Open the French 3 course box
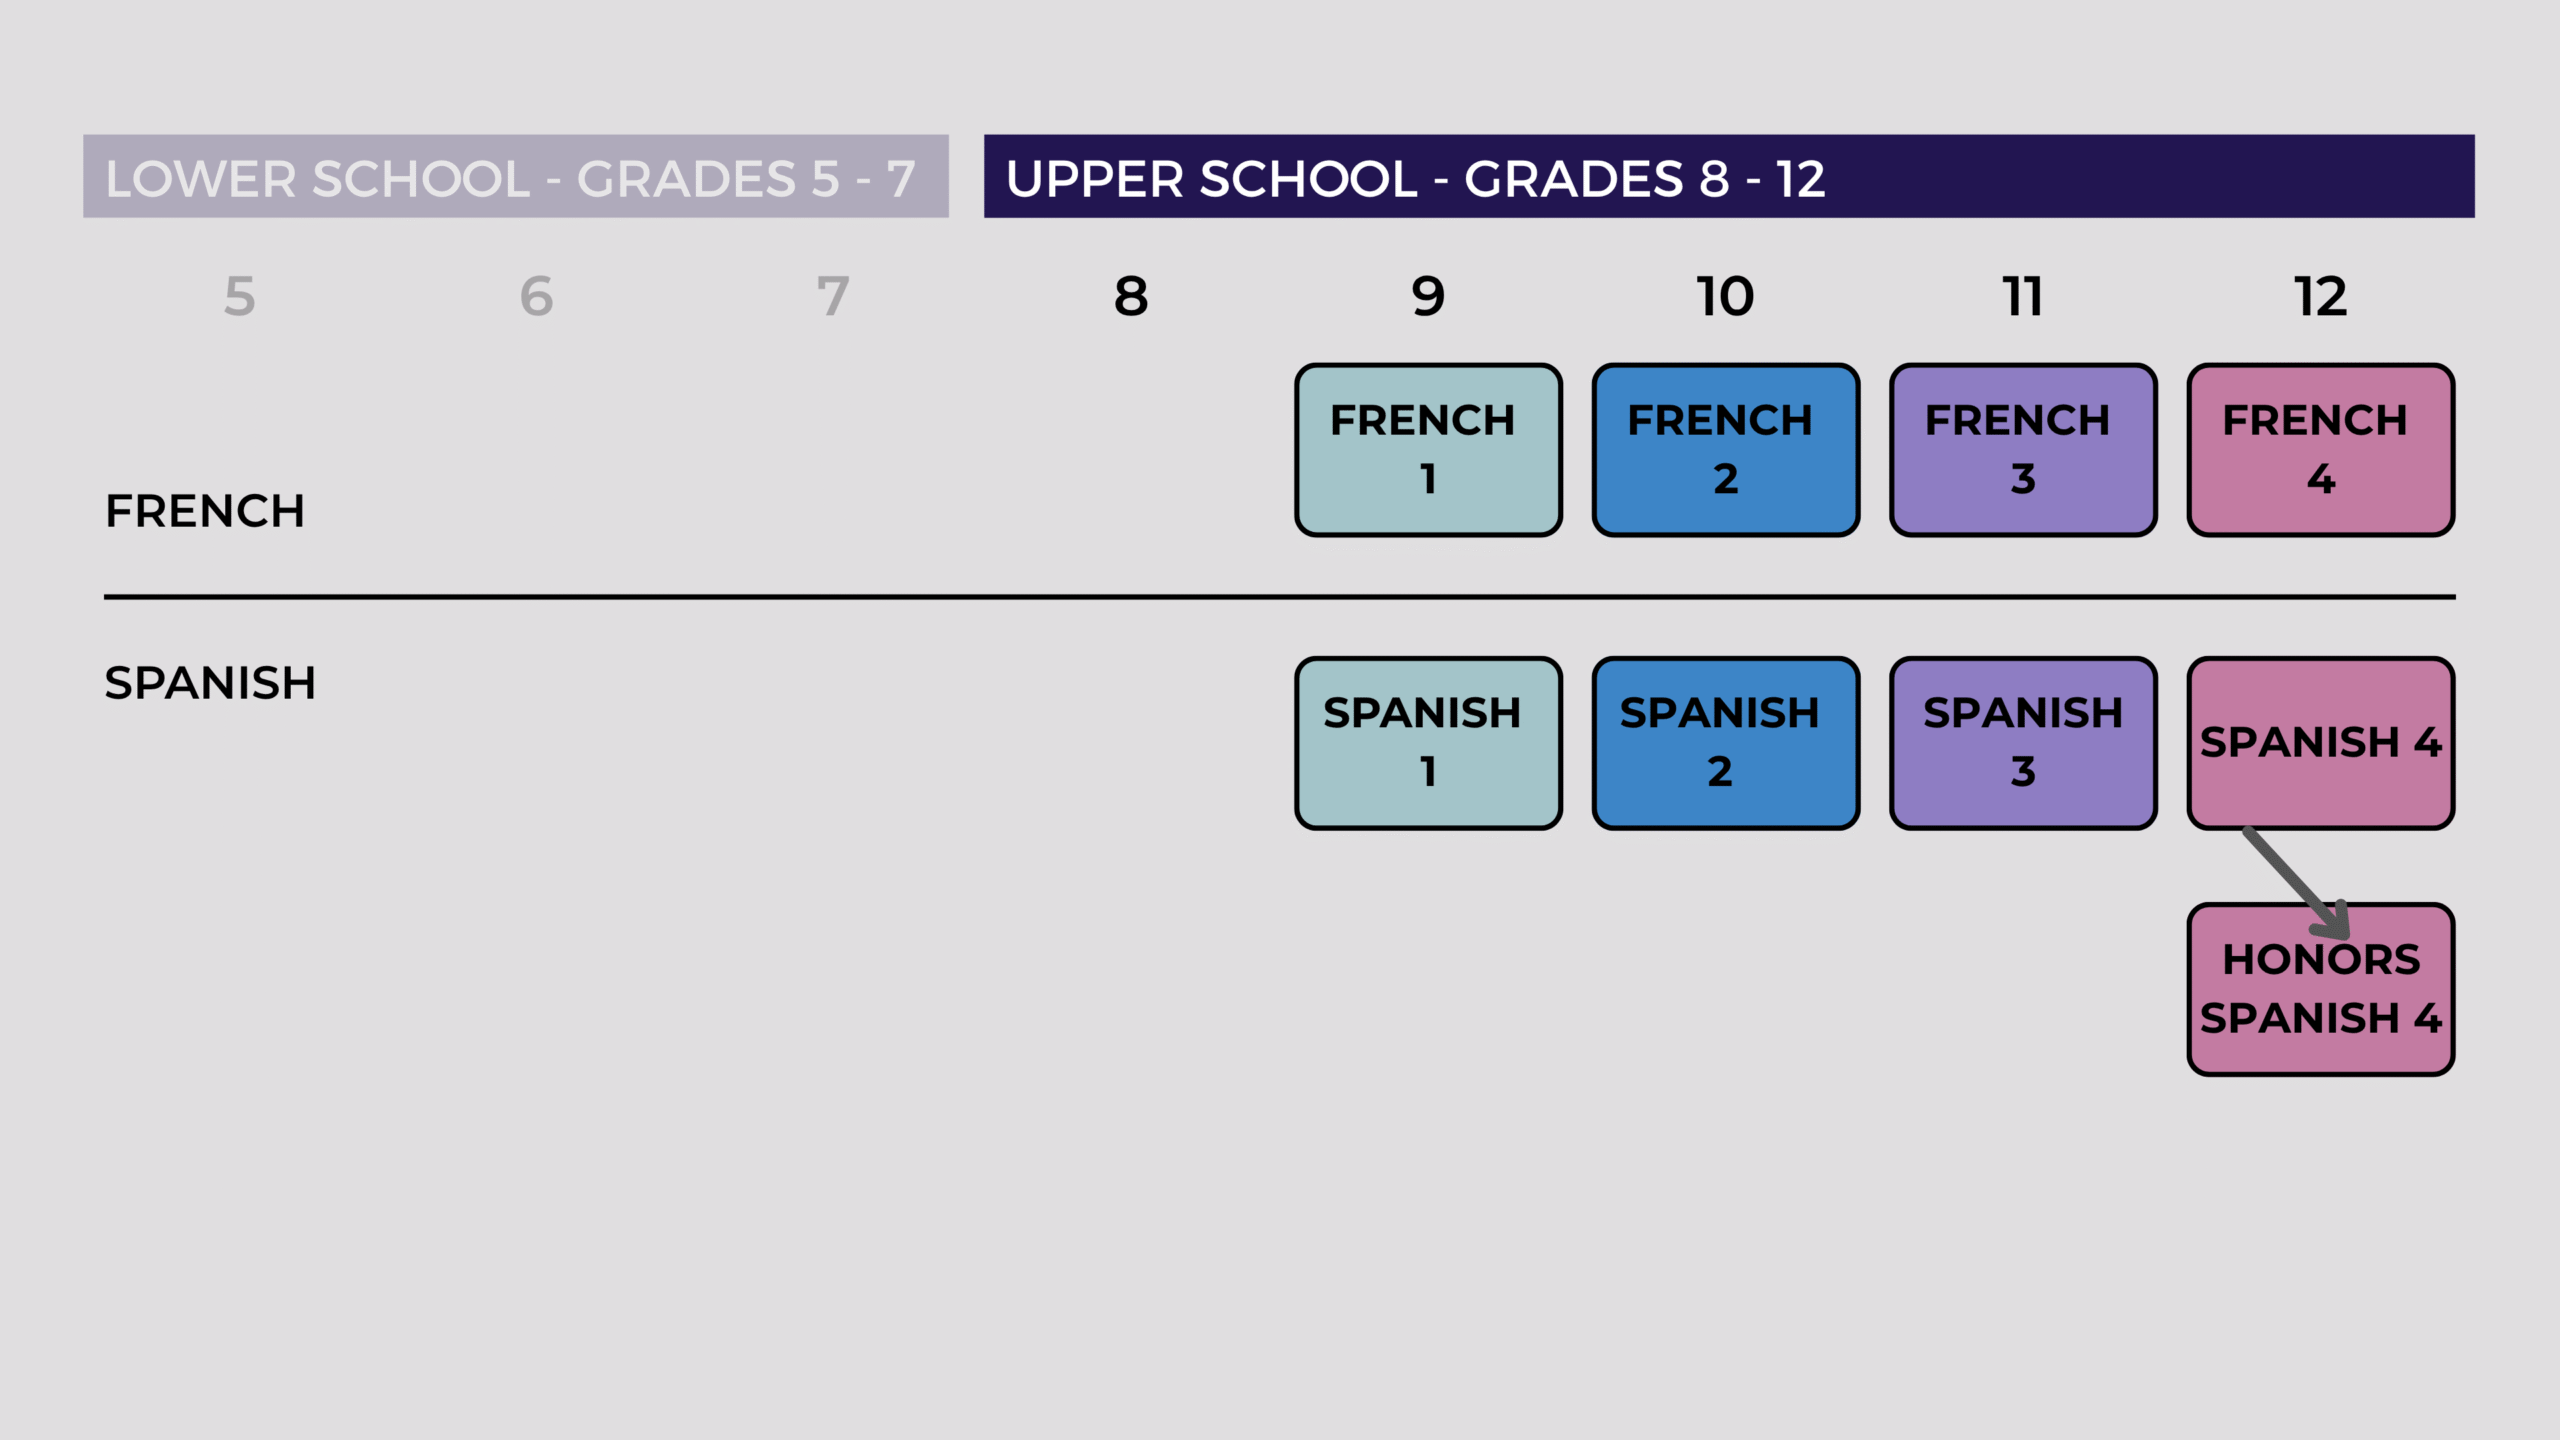2560x1440 pixels. (2023, 450)
